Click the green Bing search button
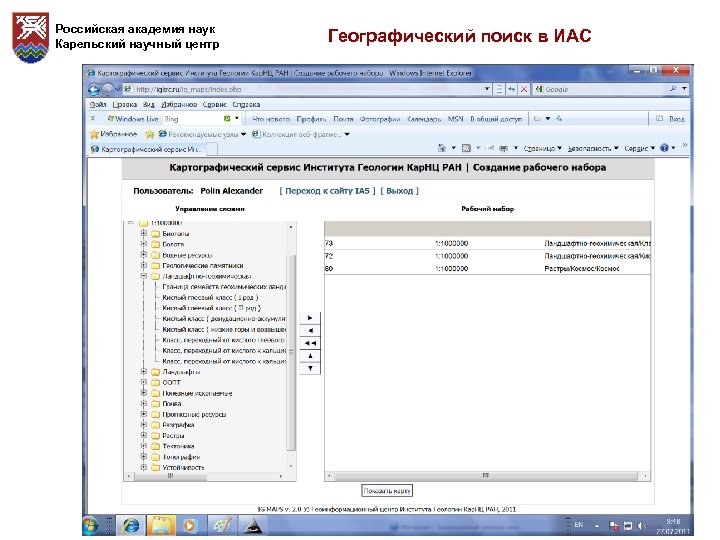Image resolution: width=720 pixels, height=540 pixels. pos(227,118)
